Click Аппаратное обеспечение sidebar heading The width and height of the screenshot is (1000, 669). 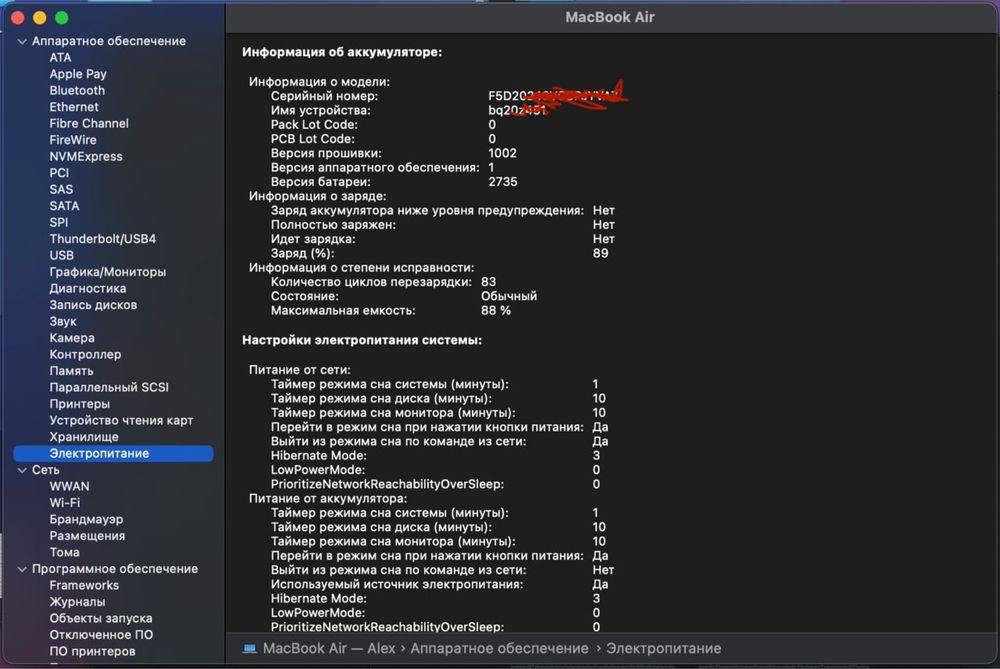[109, 41]
